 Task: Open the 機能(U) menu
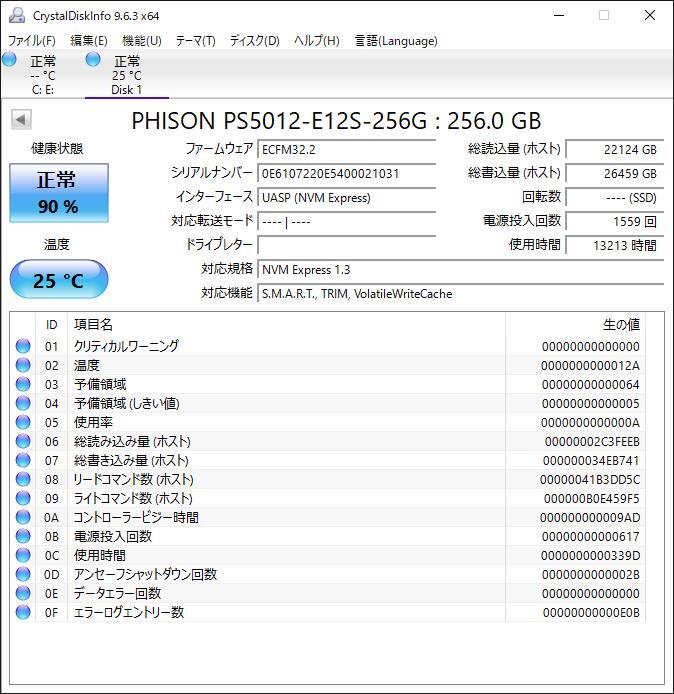point(142,41)
